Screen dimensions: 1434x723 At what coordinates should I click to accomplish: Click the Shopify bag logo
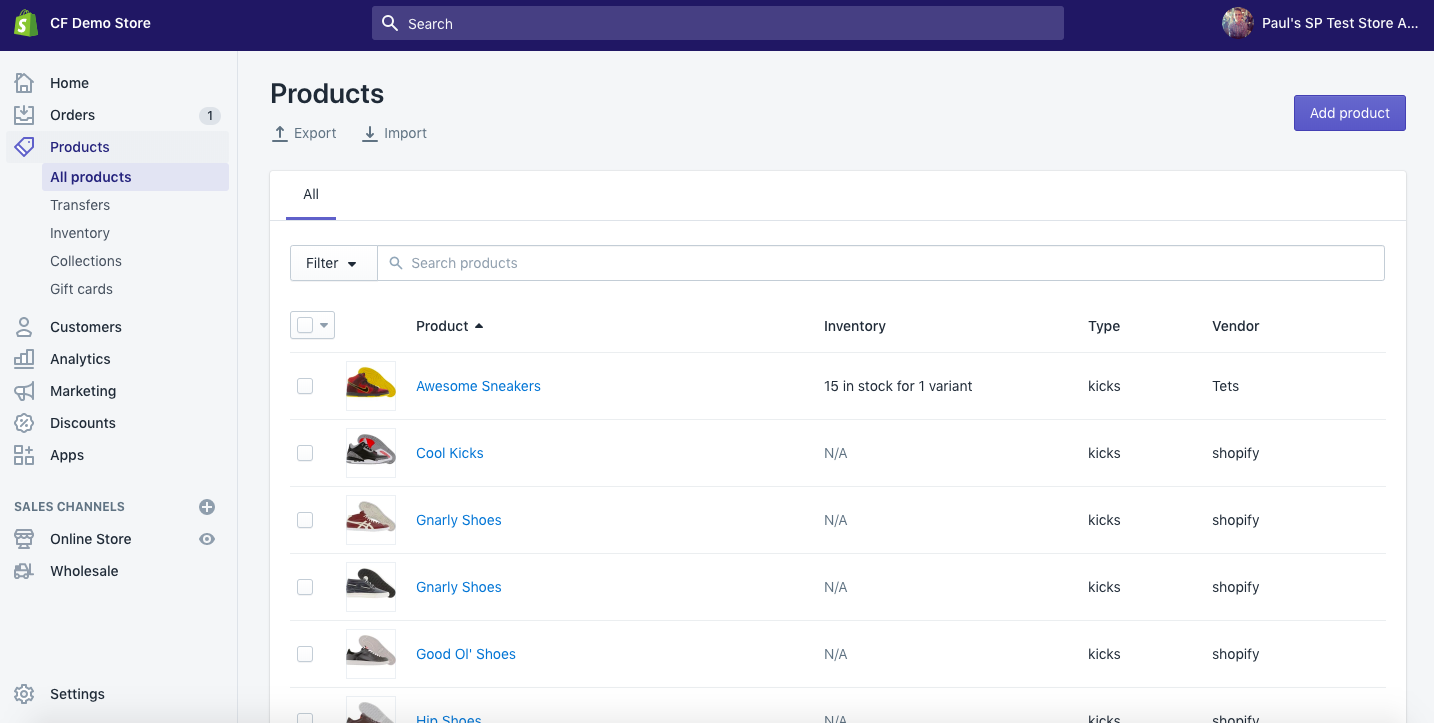point(26,23)
